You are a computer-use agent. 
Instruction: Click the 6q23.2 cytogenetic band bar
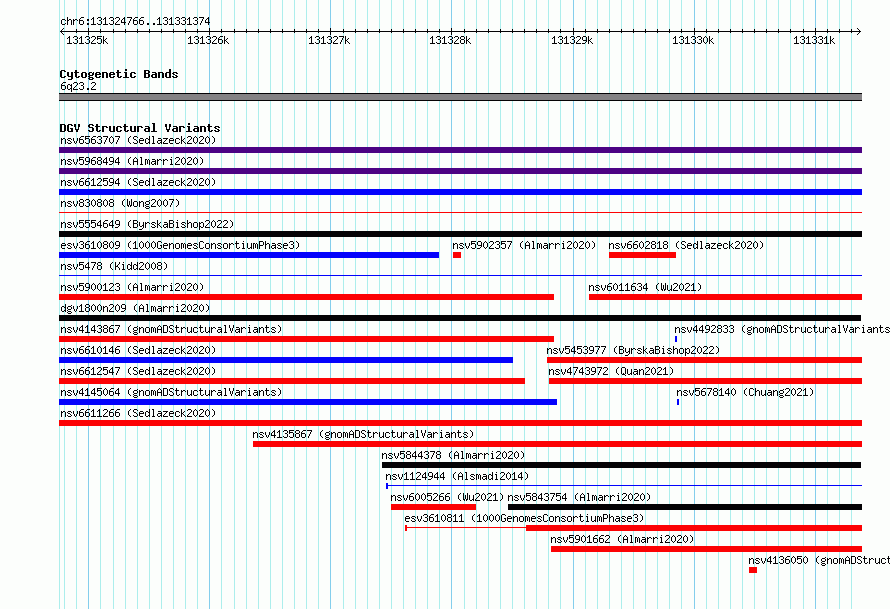(460, 97)
